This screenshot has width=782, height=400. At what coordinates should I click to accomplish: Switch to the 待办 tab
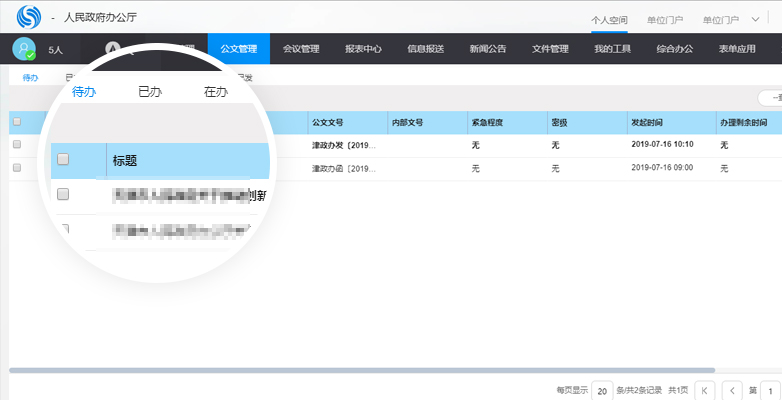[30, 78]
